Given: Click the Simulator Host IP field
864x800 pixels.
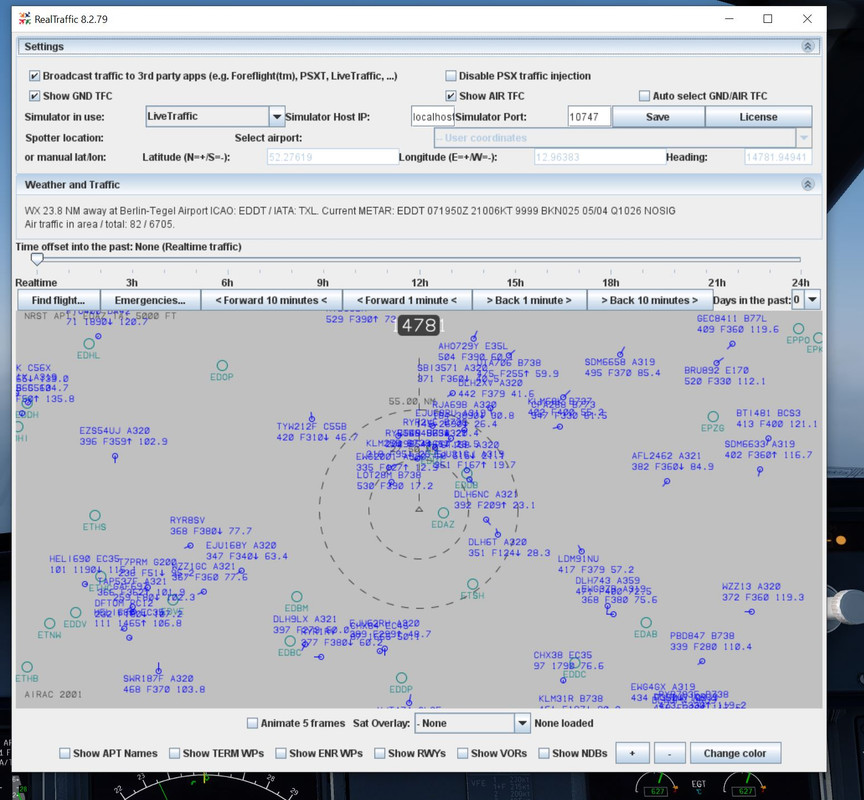Looking at the screenshot, I should (x=433, y=117).
